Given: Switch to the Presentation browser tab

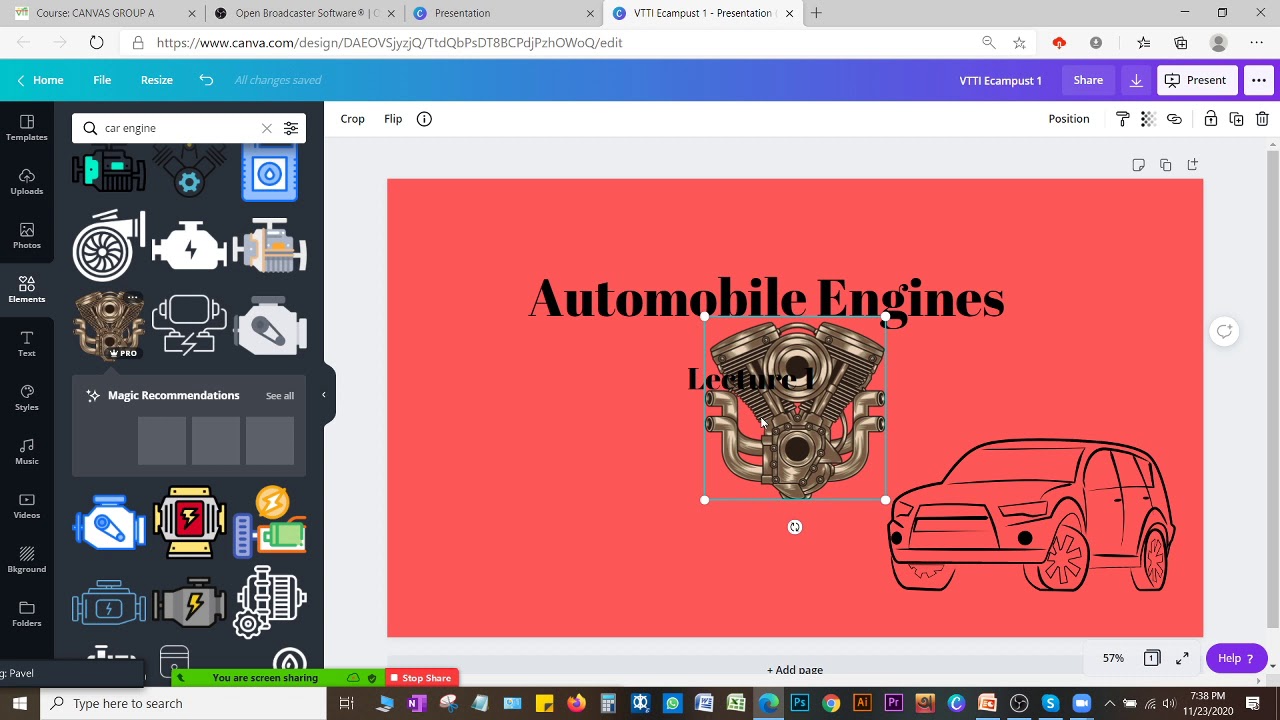Looking at the screenshot, I should pos(504,13).
